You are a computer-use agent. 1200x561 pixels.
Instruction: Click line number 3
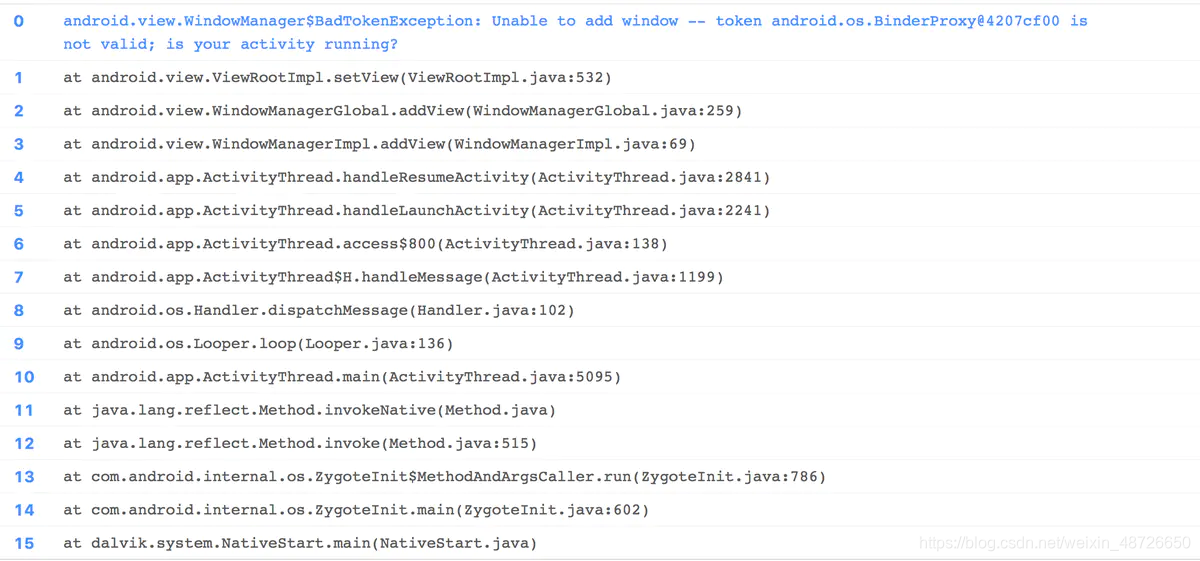point(19,144)
